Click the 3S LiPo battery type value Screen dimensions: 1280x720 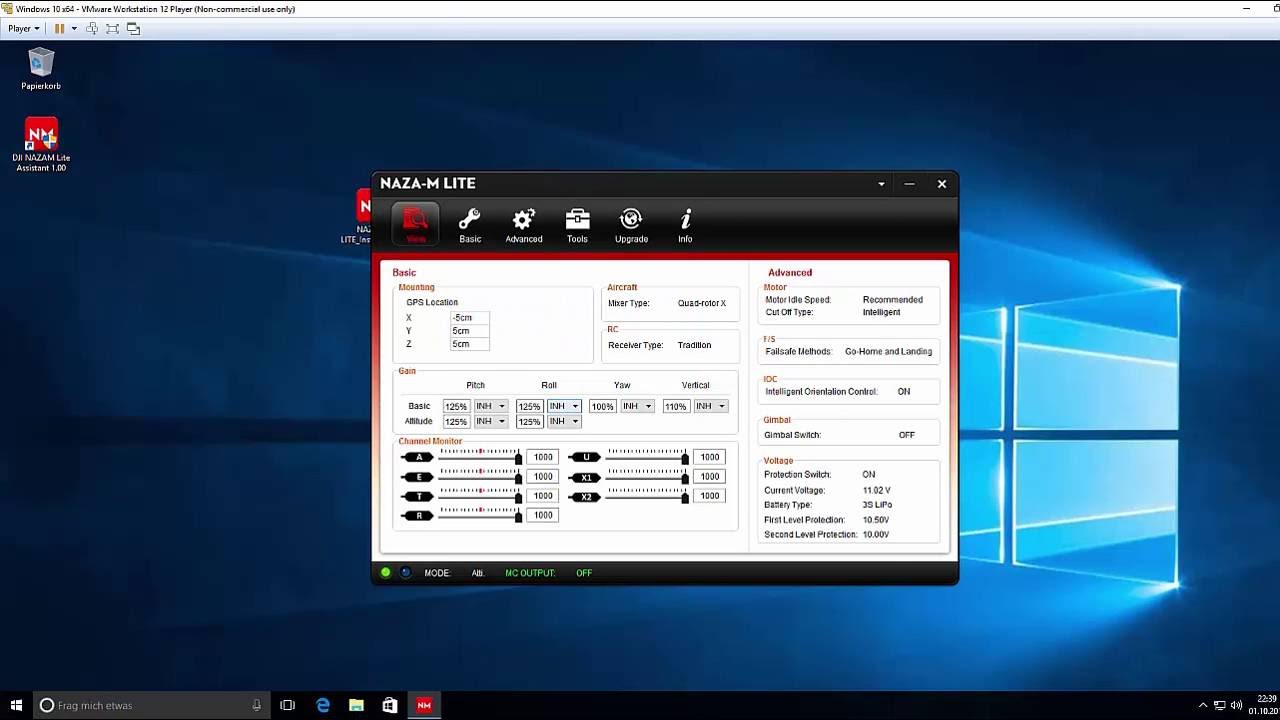(x=877, y=505)
